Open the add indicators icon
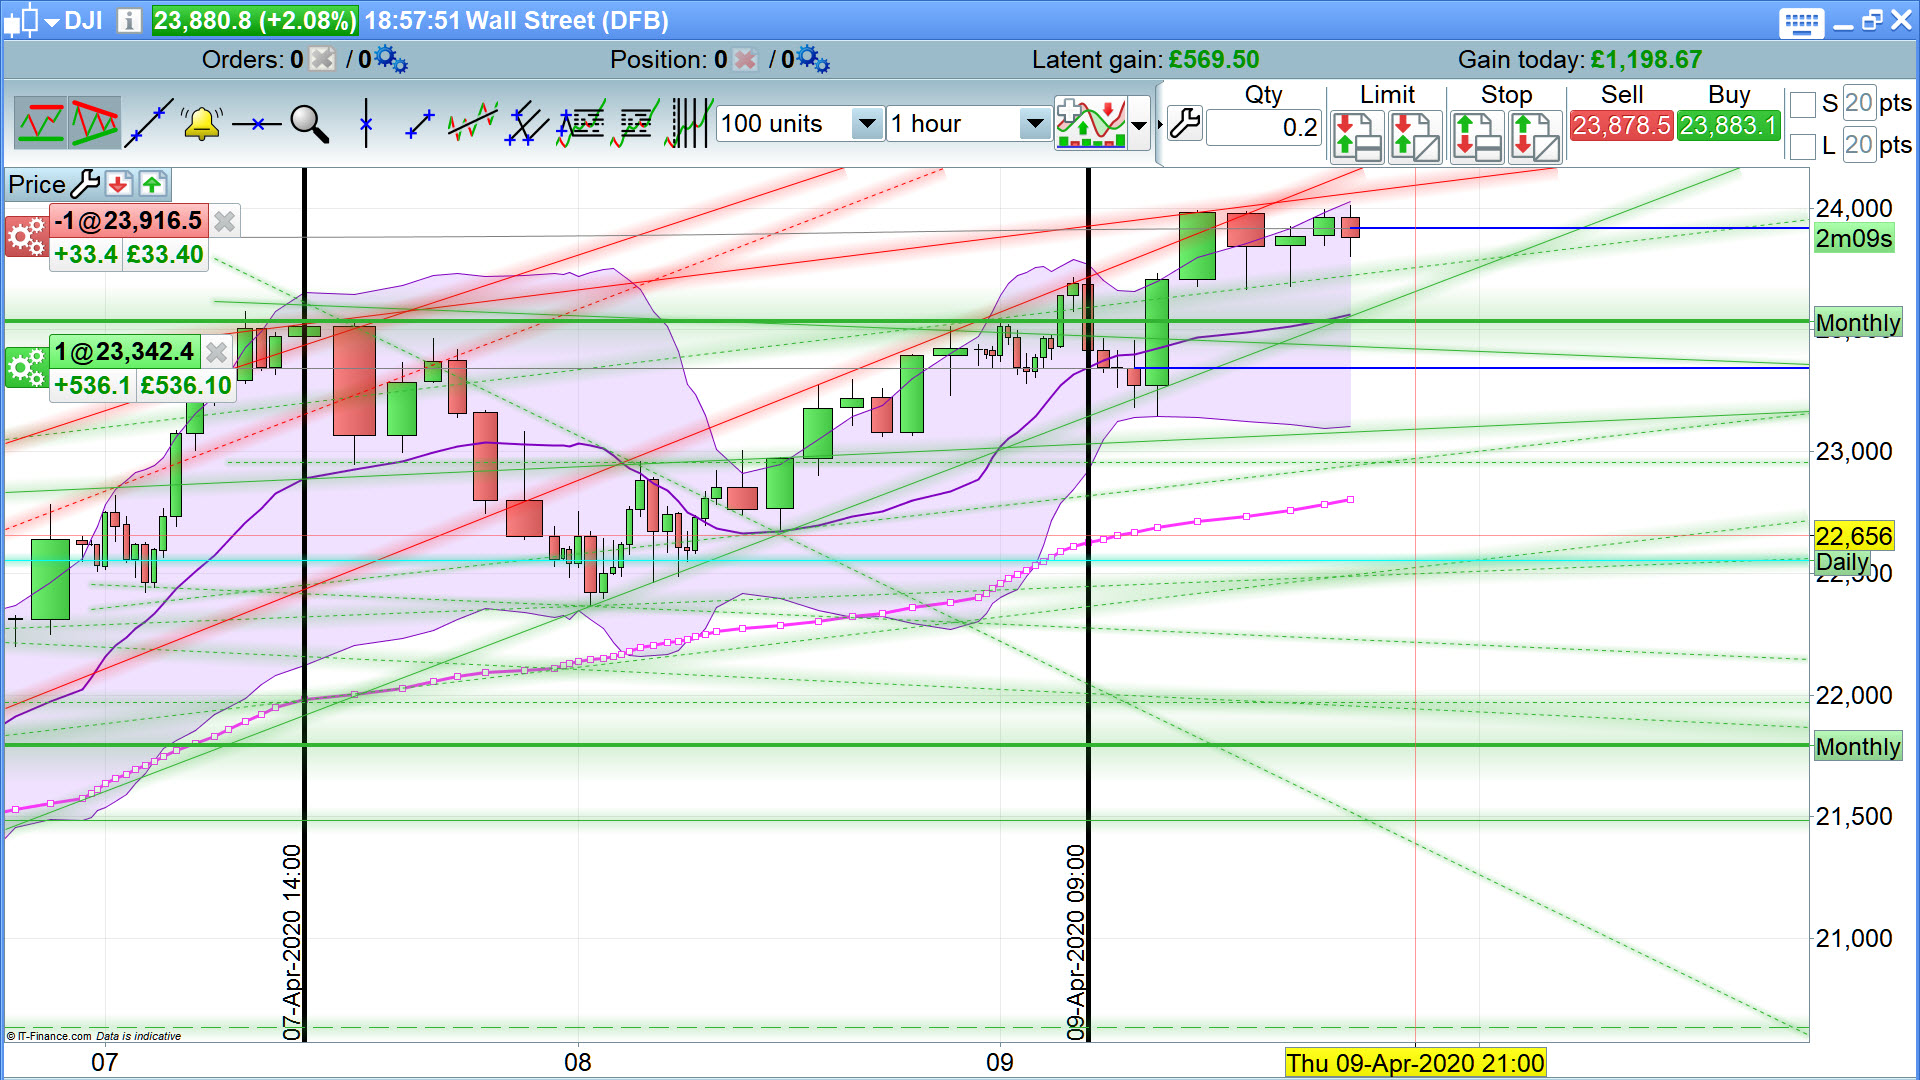This screenshot has width=1920, height=1080. (x=1091, y=124)
